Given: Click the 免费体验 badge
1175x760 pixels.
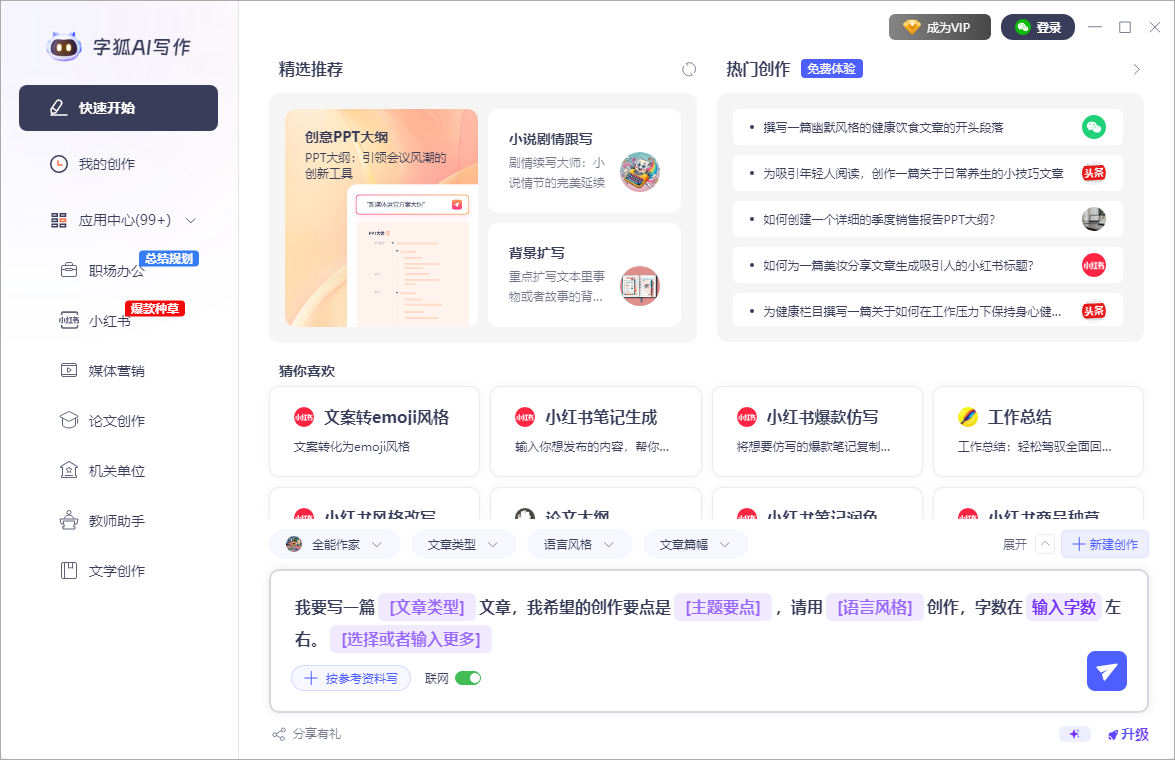Looking at the screenshot, I should 832,69.
